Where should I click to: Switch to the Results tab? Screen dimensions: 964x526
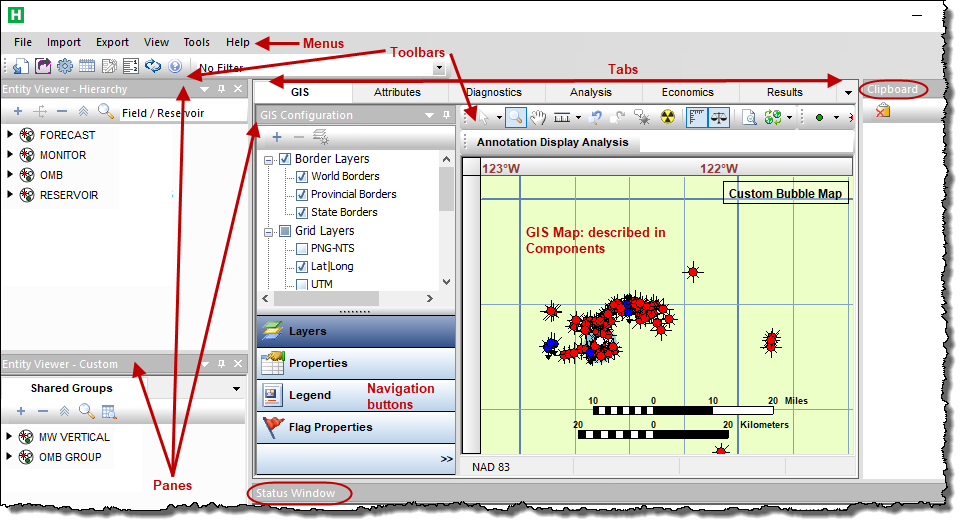click(x=784, y=92)
